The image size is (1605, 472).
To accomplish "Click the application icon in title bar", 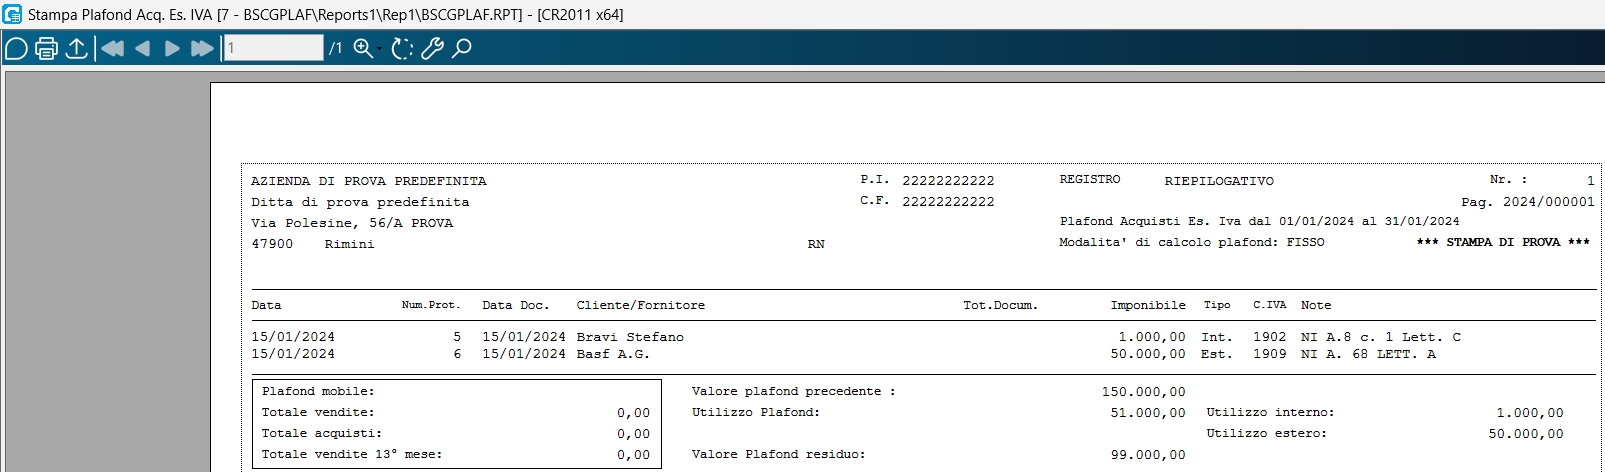I will point(12,14).
